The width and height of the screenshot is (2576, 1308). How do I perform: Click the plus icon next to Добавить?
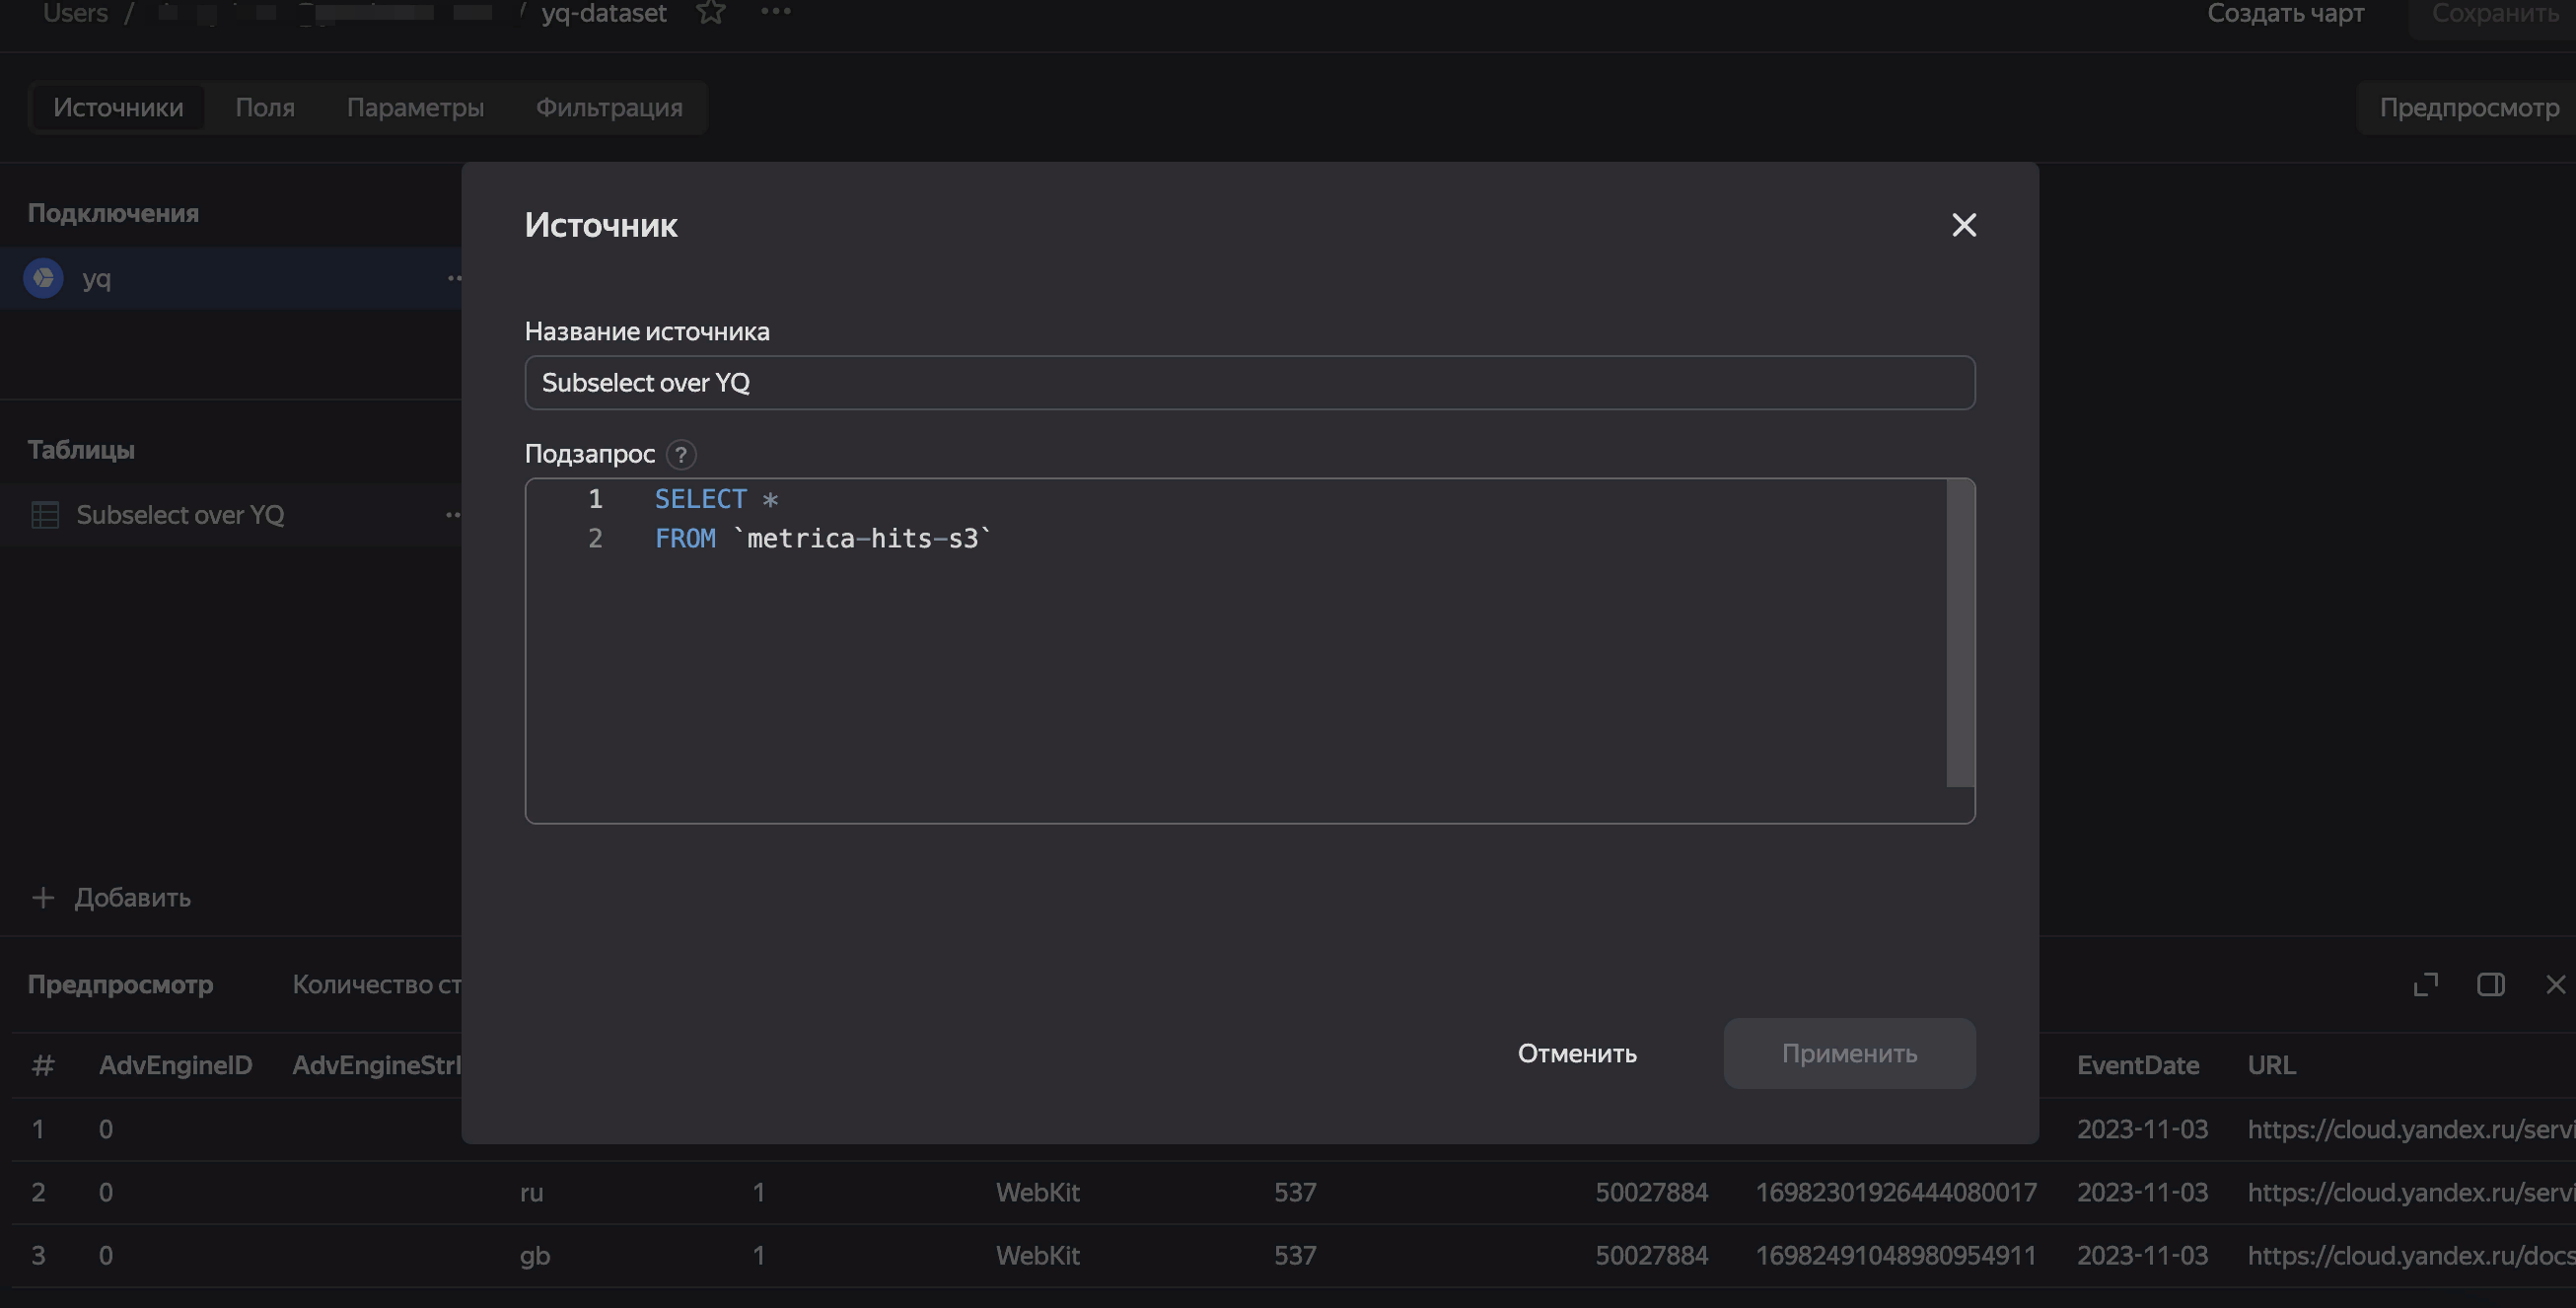(x=42, y=898)
